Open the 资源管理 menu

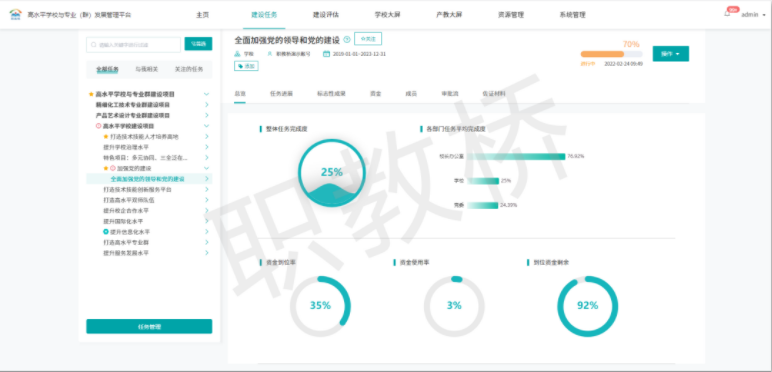pos(511,15)
